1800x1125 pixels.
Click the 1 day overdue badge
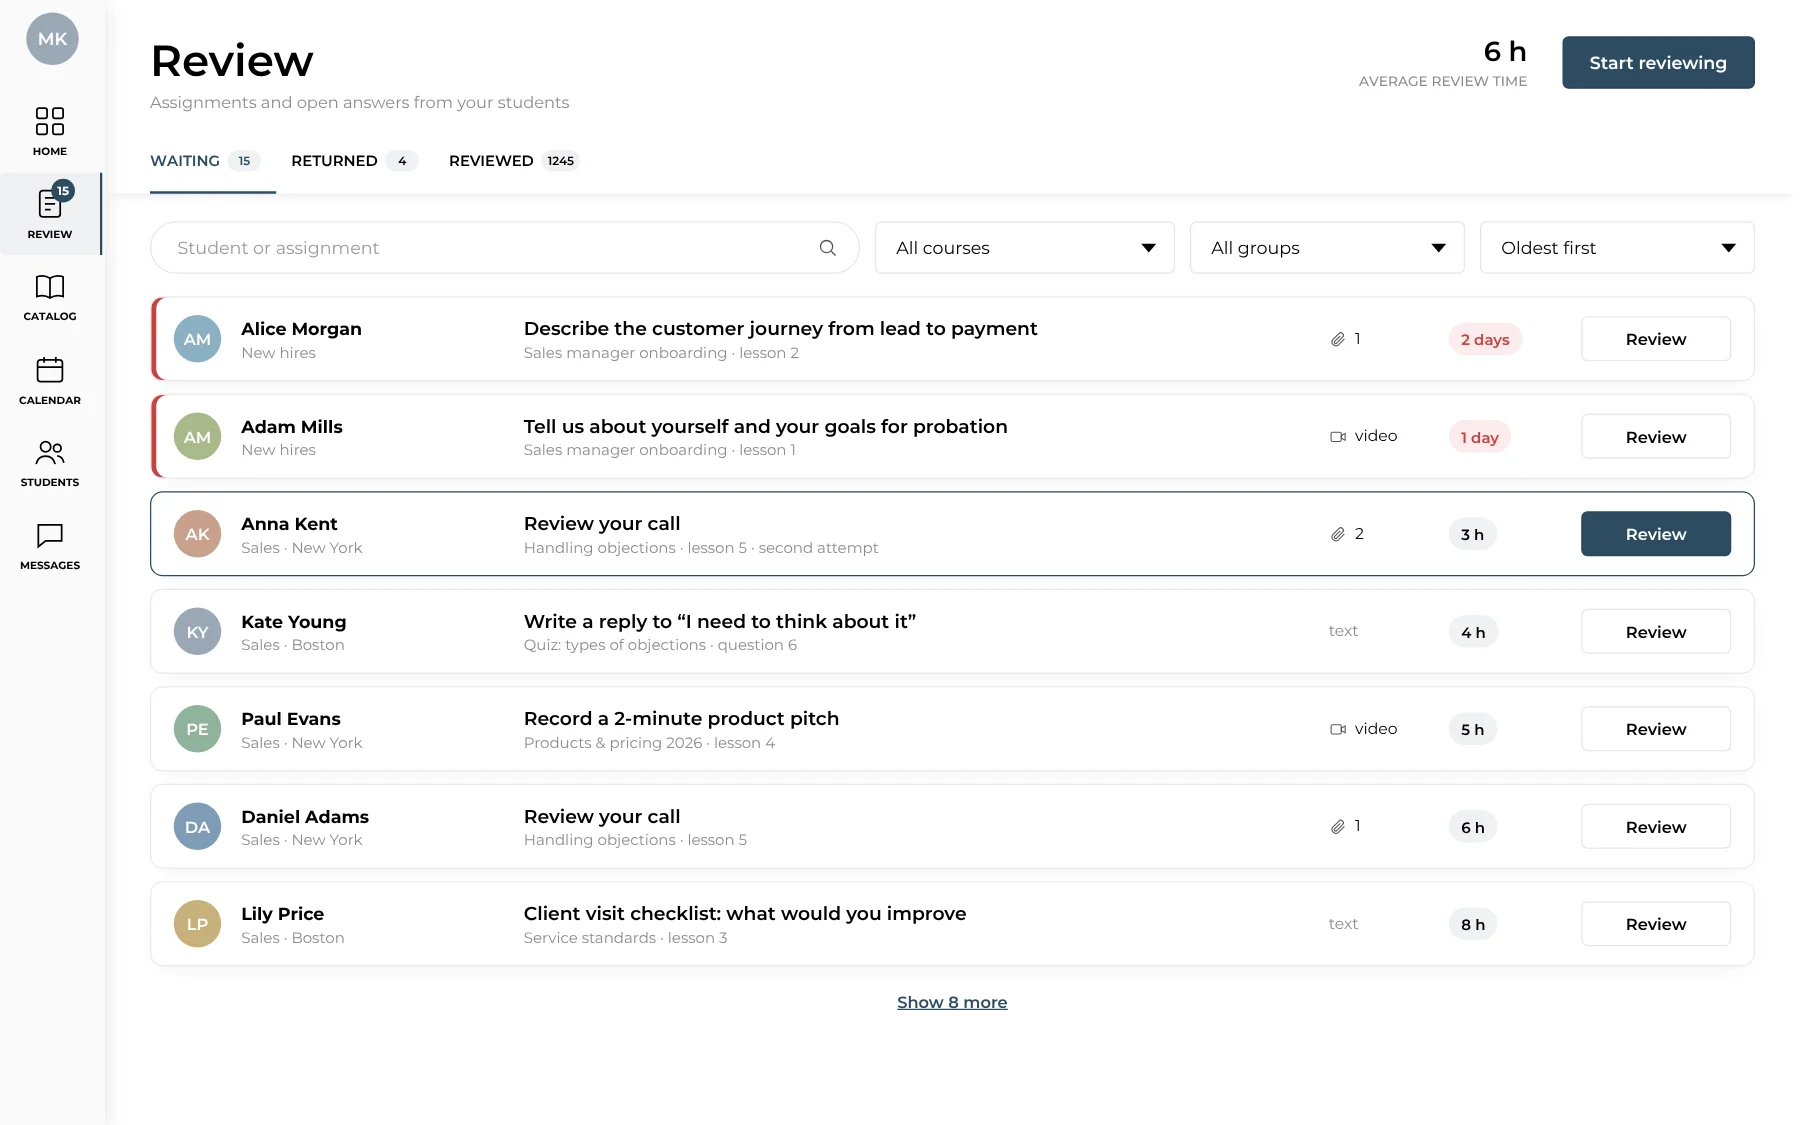pos(1480,437)
